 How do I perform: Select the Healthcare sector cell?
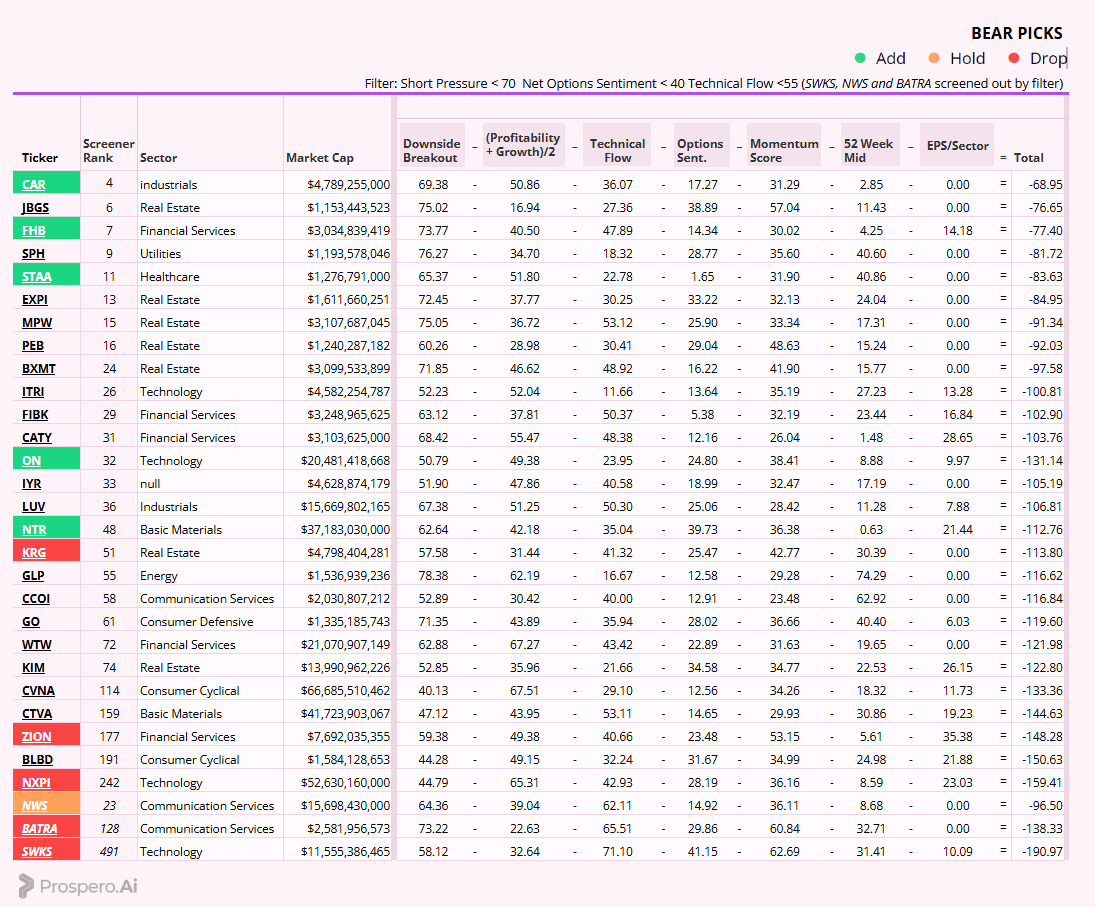pos(170,276)
